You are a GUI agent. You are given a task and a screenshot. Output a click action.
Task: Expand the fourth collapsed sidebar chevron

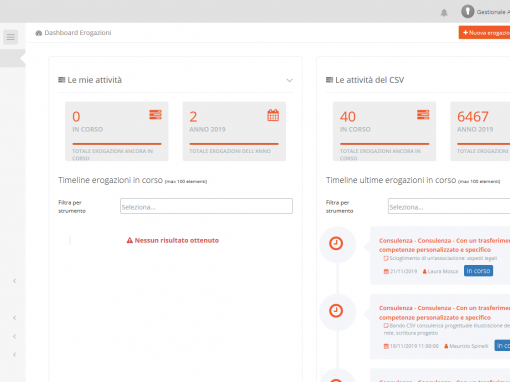[14, 355]
